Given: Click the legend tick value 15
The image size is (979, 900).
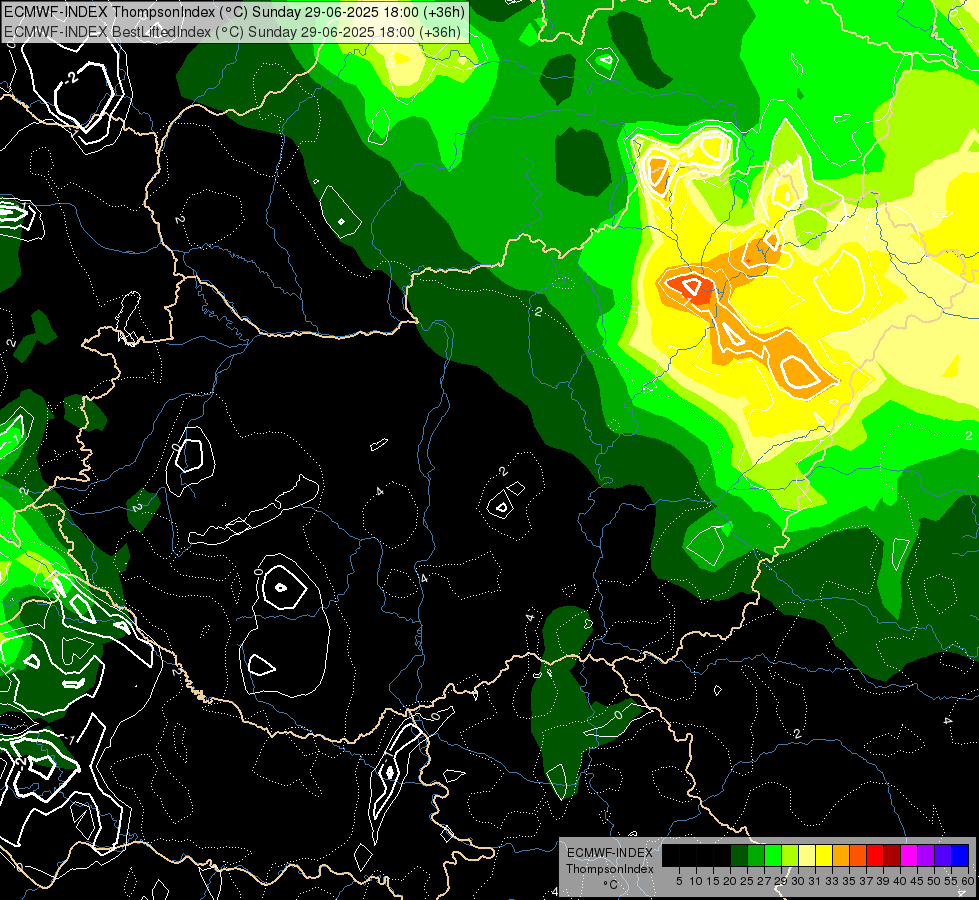Looking at the screenshot, I should [713, 881].
